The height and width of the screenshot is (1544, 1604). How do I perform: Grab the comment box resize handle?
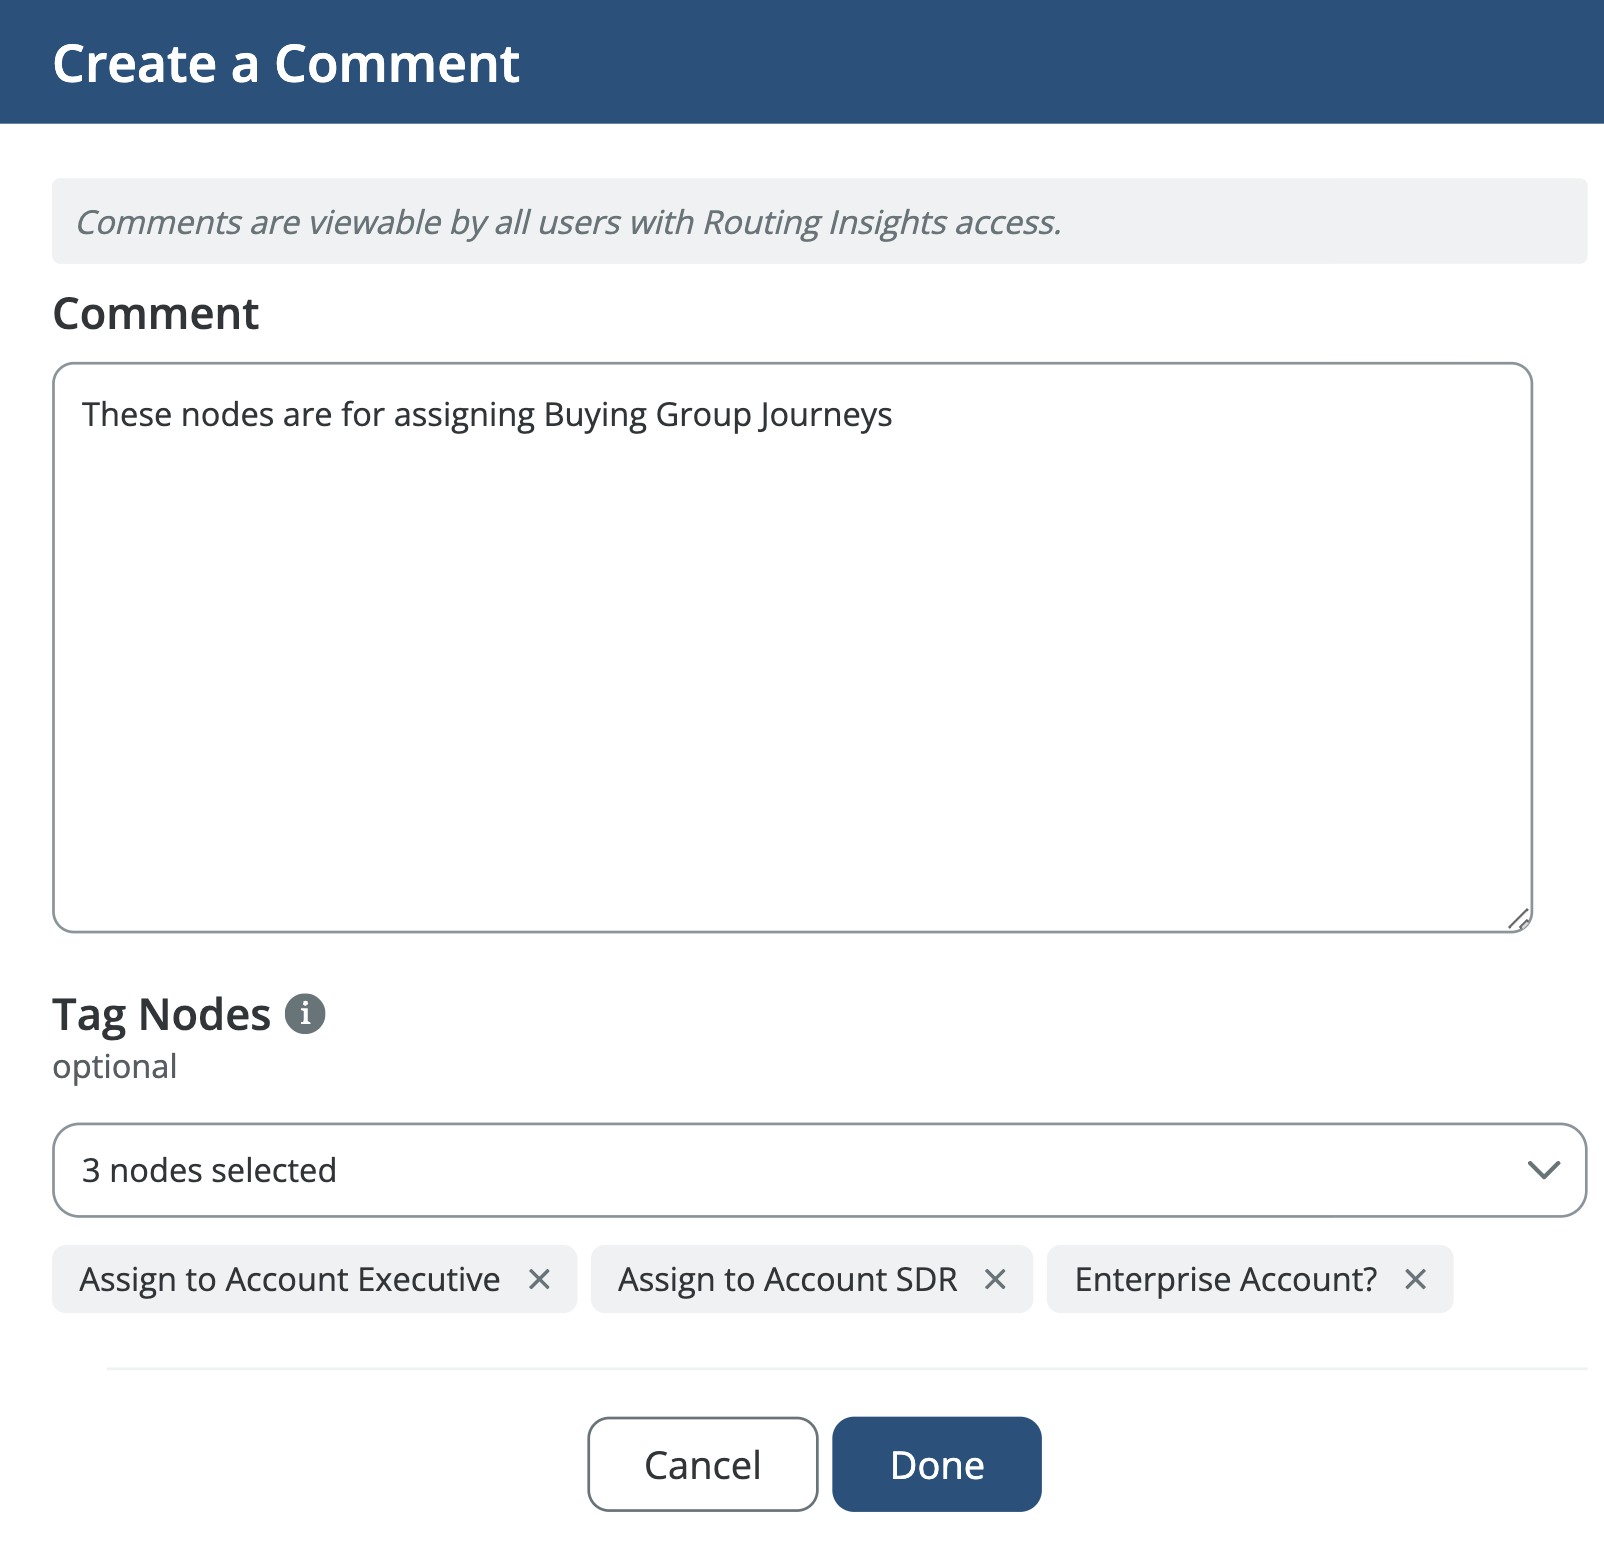1518,919
